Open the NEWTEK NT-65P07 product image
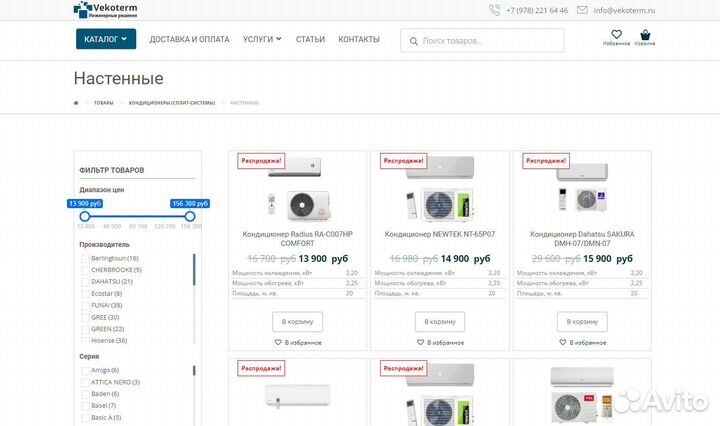The height and width of the screenshot is (426, 720). tap(440, 189)
